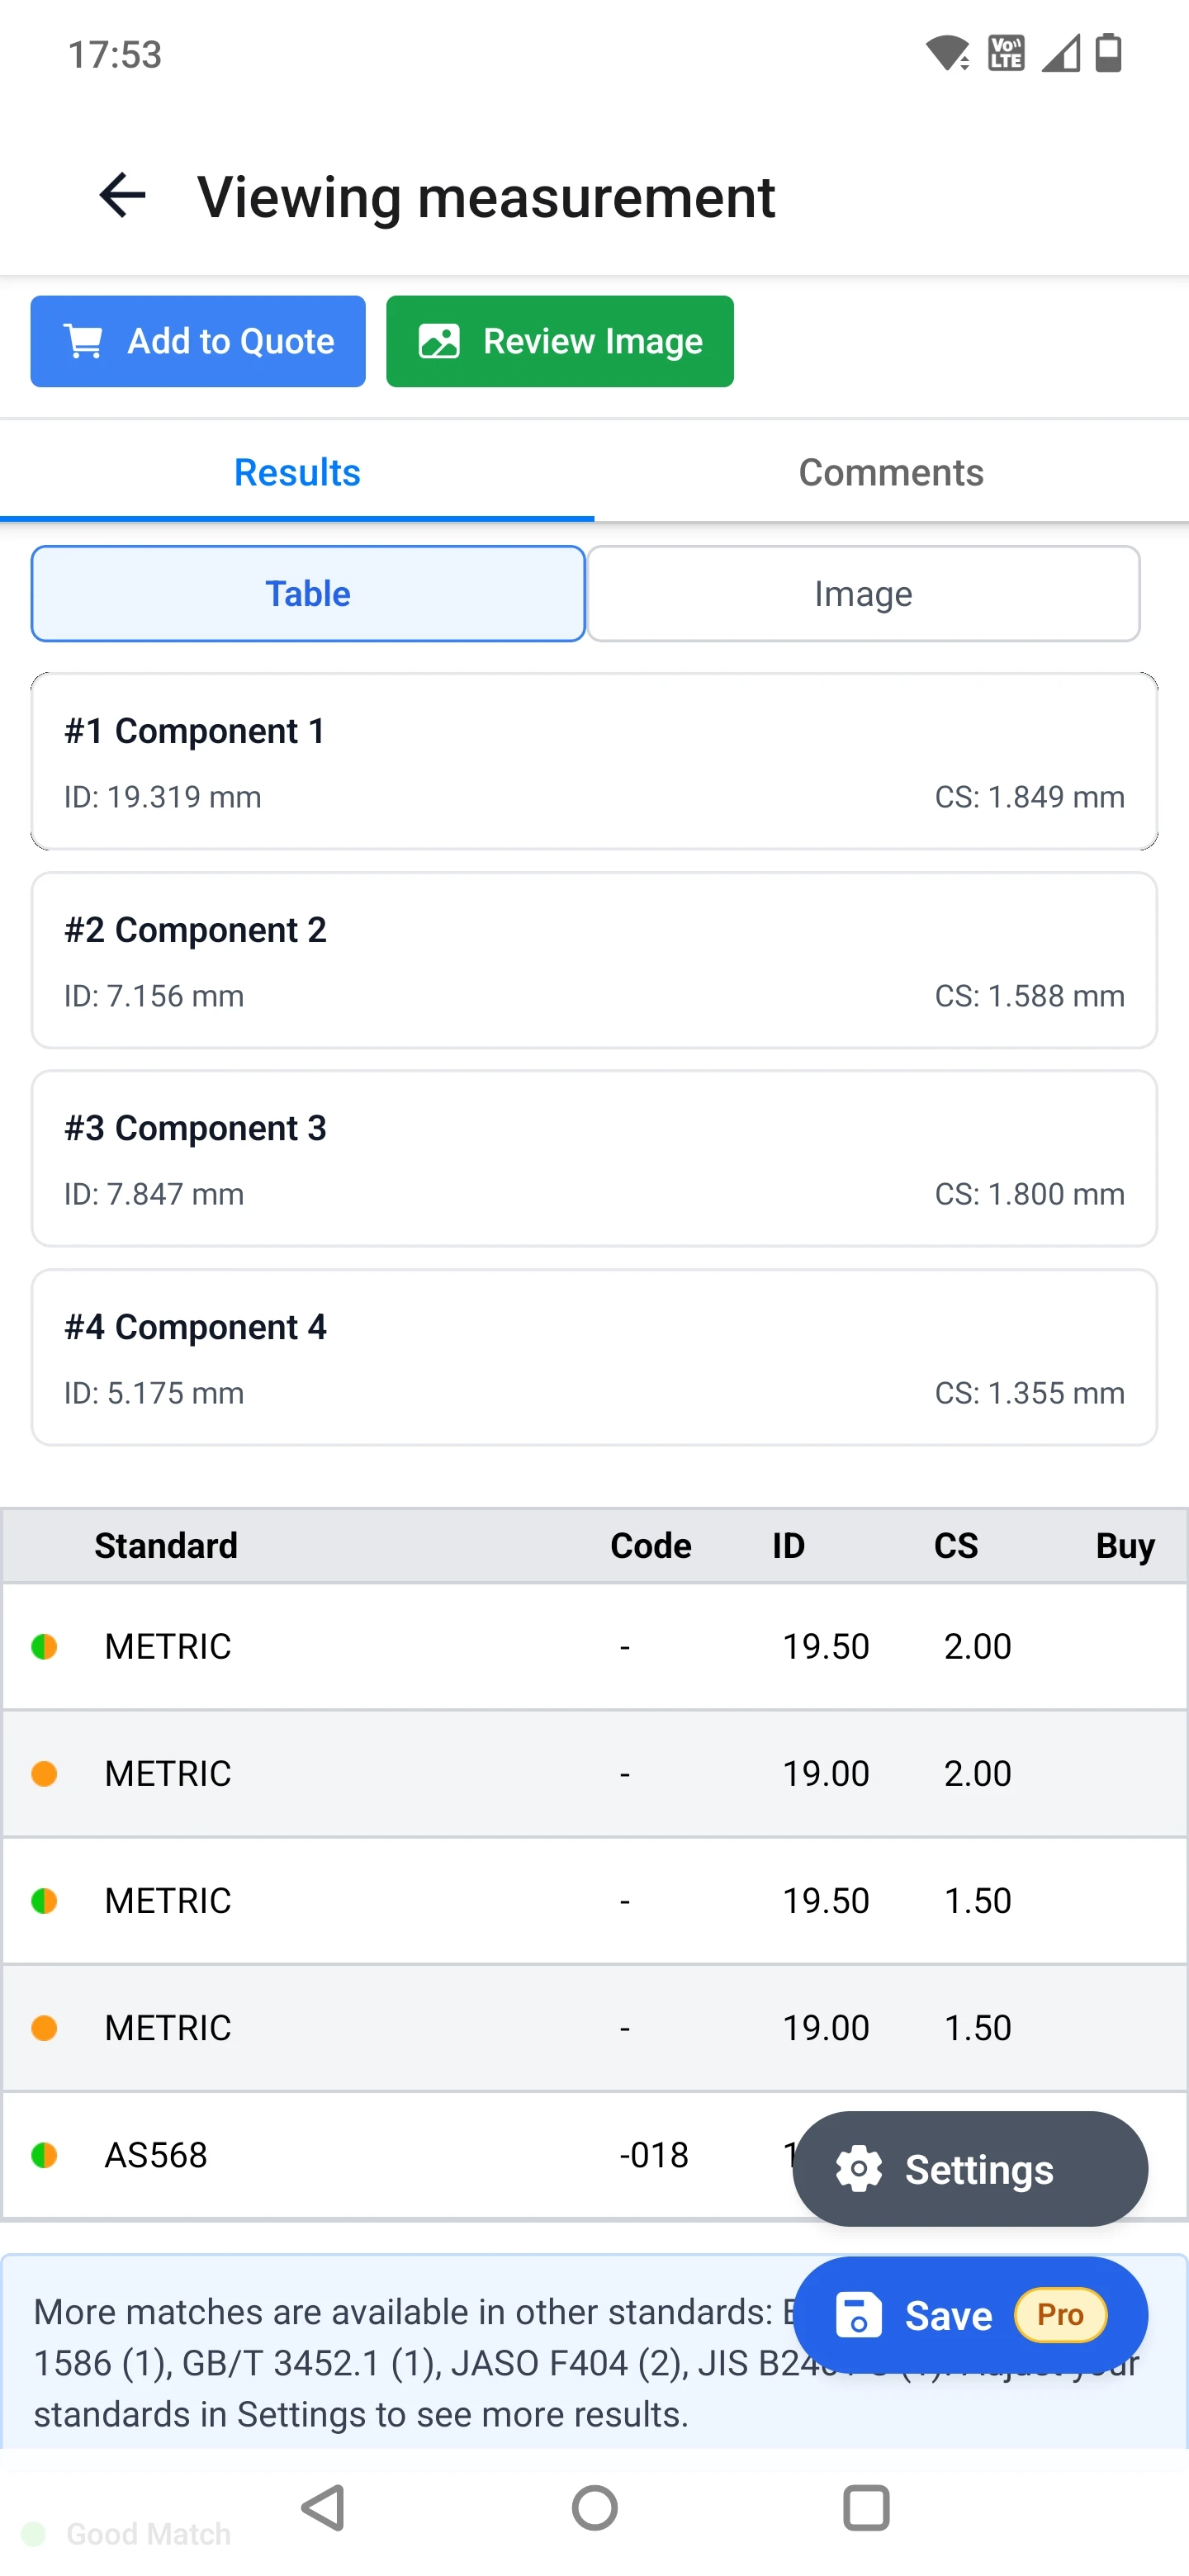The image size is (1189, 2576).
Task: Click the shopping cart icon
Action: (x=83, y=341)
